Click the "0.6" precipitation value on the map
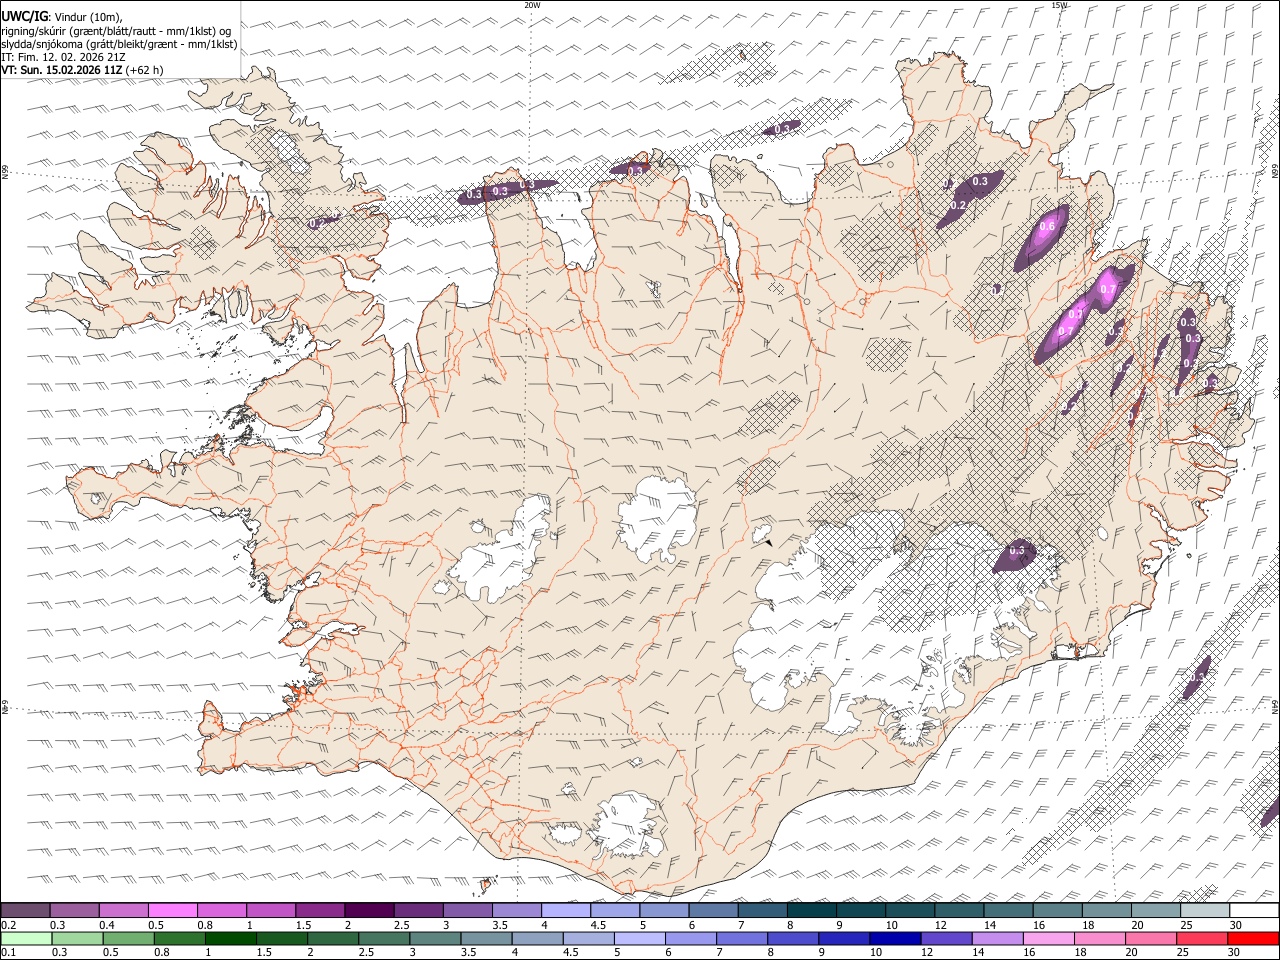 1047,226
